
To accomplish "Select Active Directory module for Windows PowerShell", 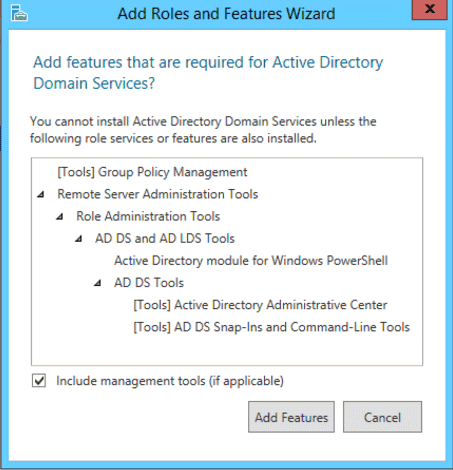I will [251, 261].
